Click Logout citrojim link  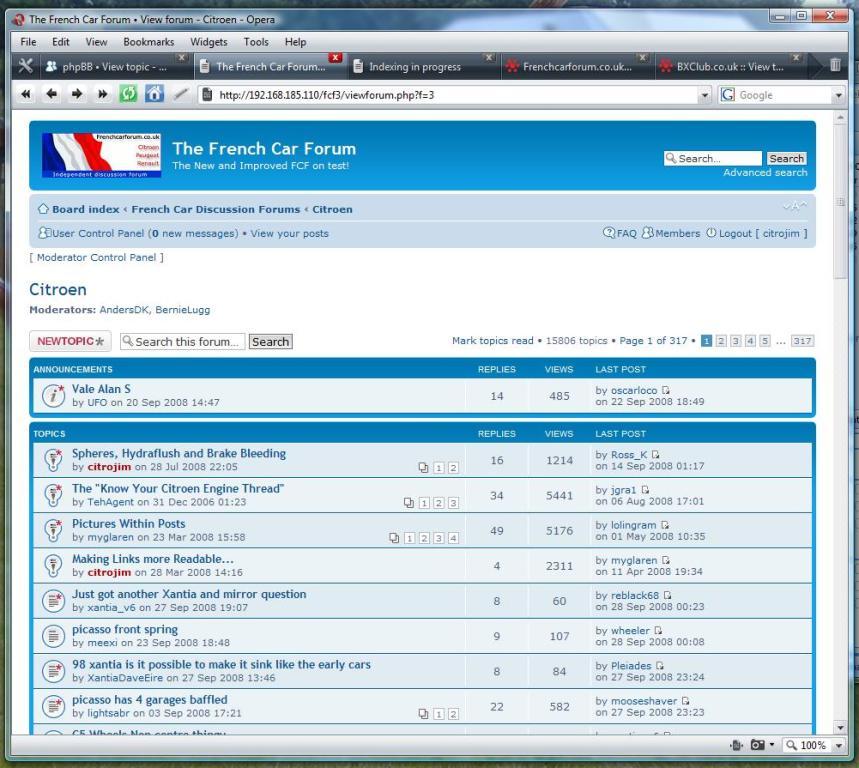click(x=763, y=233)
